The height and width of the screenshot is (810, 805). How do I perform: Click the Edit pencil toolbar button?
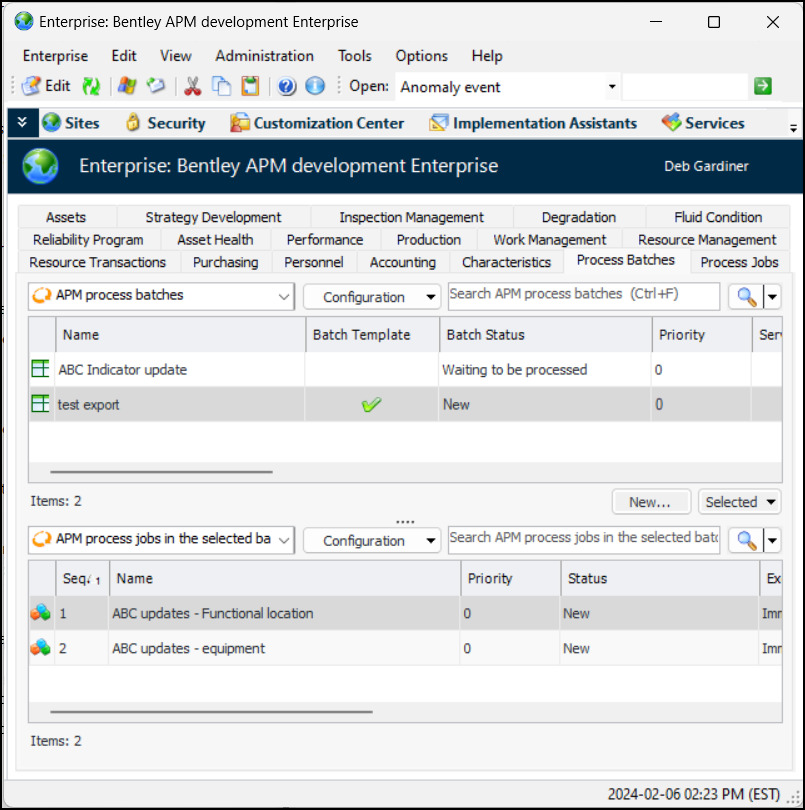pyautogui.click(x=46, y=86)
